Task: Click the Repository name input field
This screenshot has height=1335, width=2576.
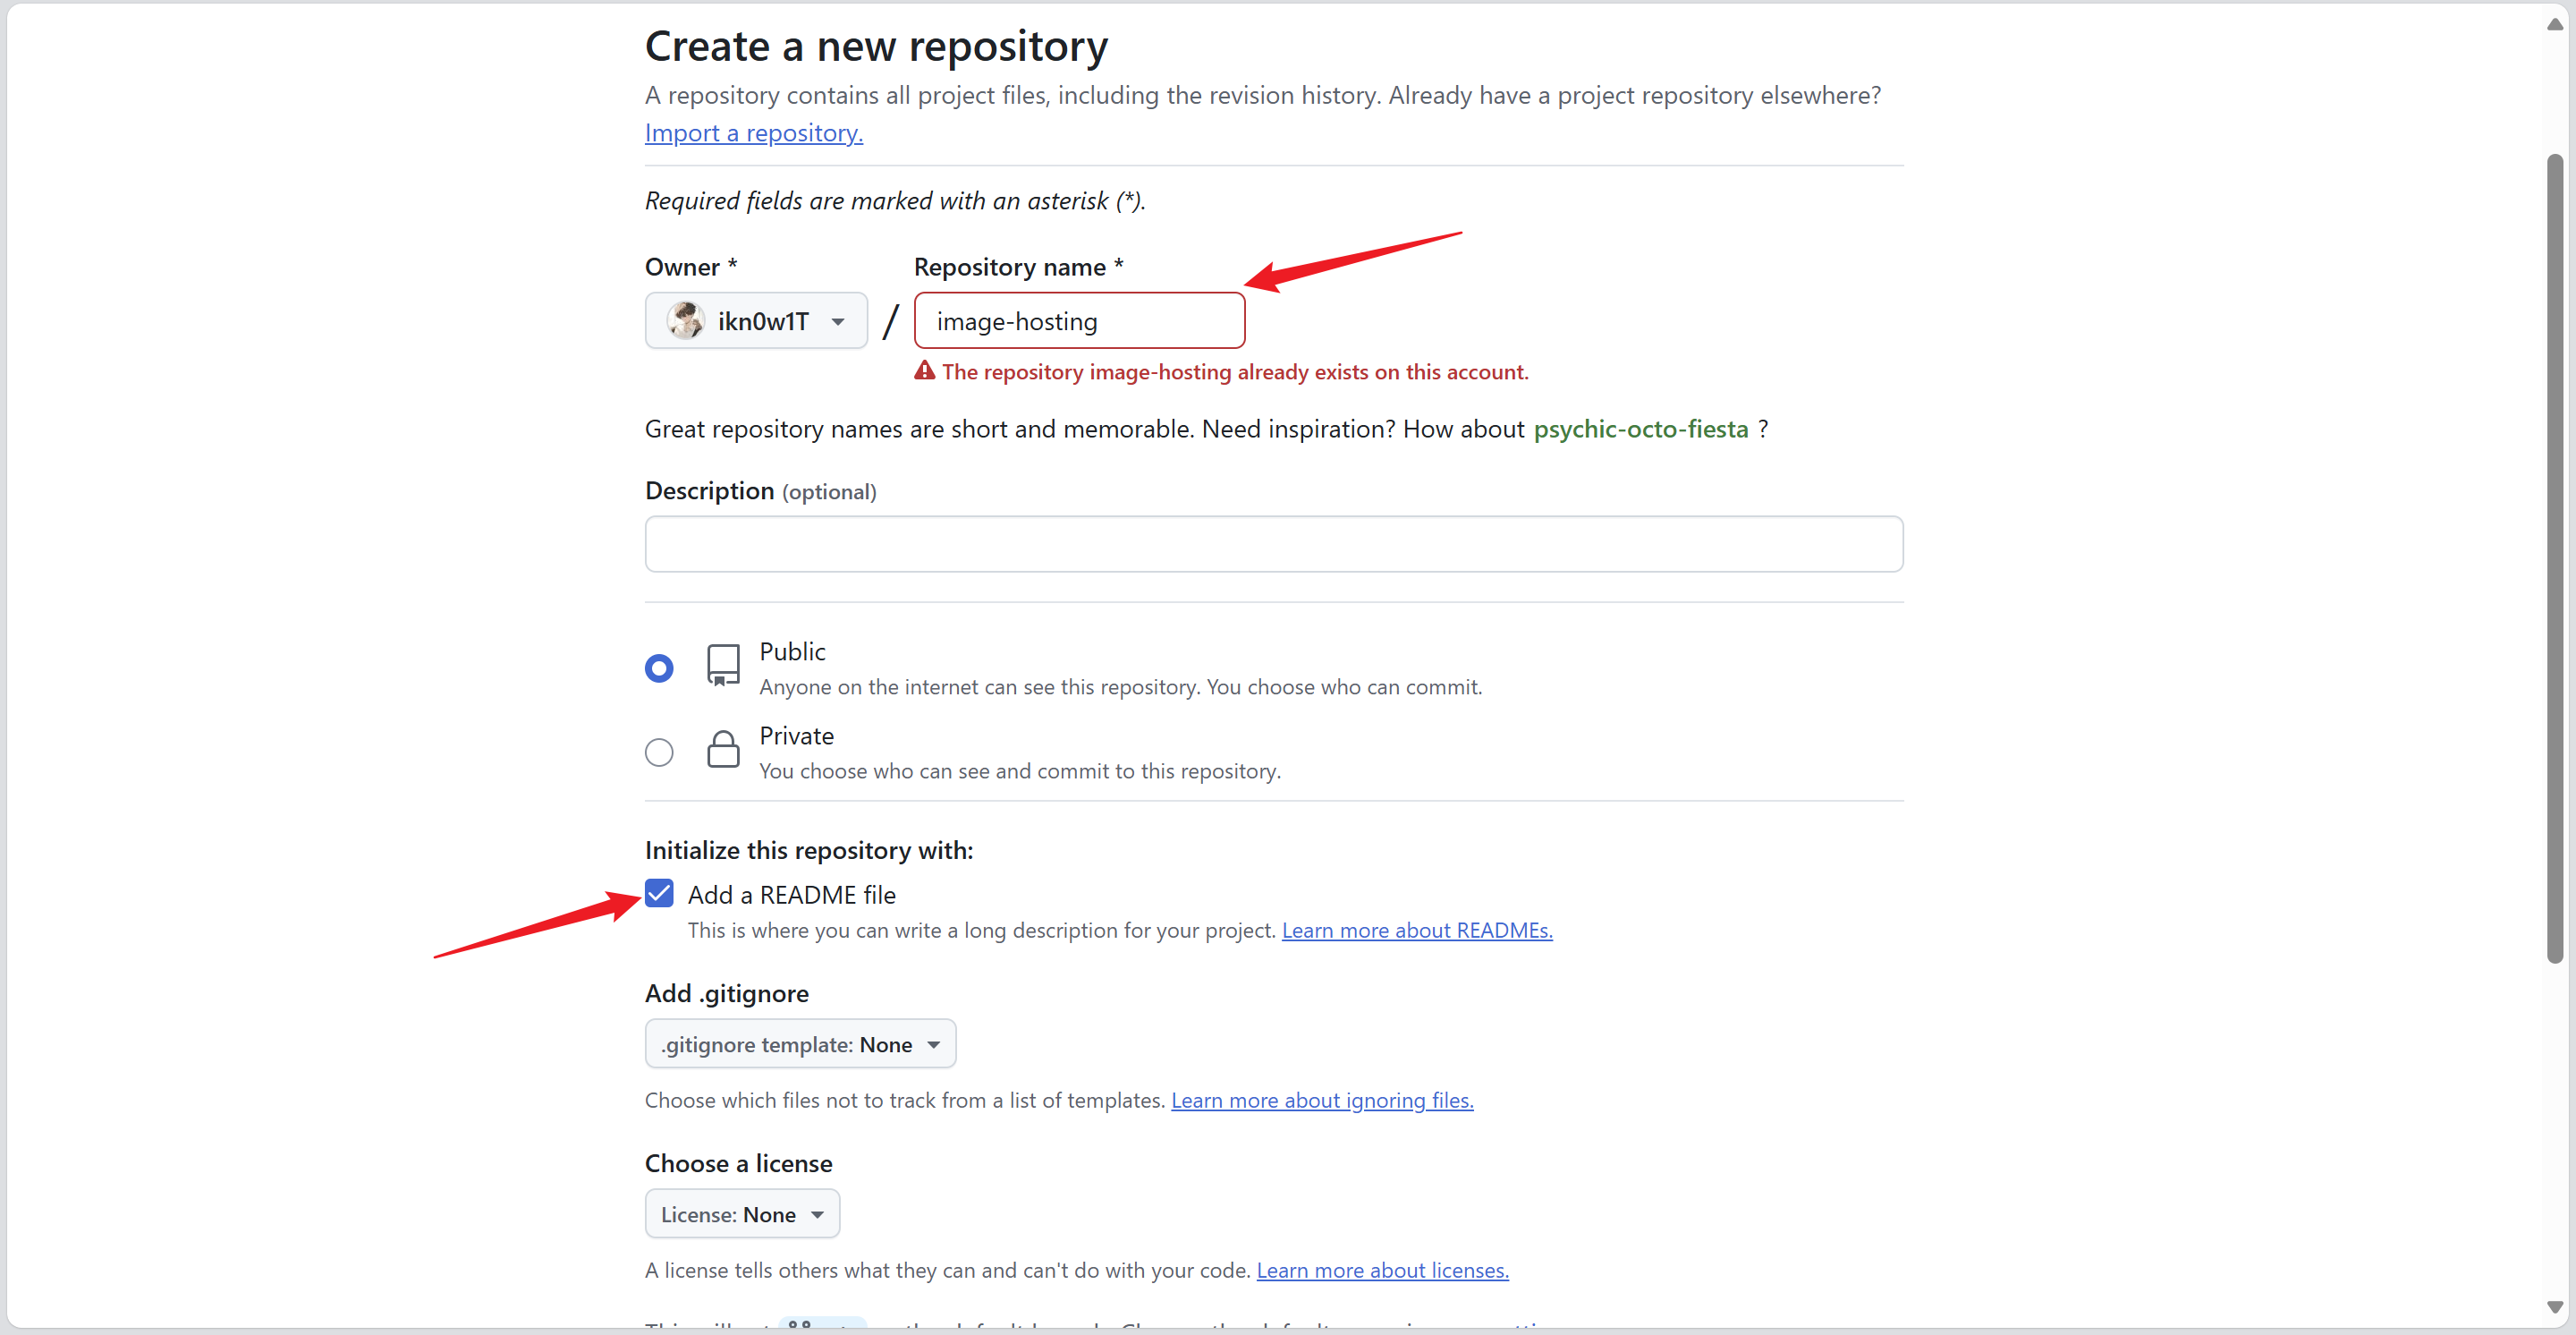Action: point(1078,321)
